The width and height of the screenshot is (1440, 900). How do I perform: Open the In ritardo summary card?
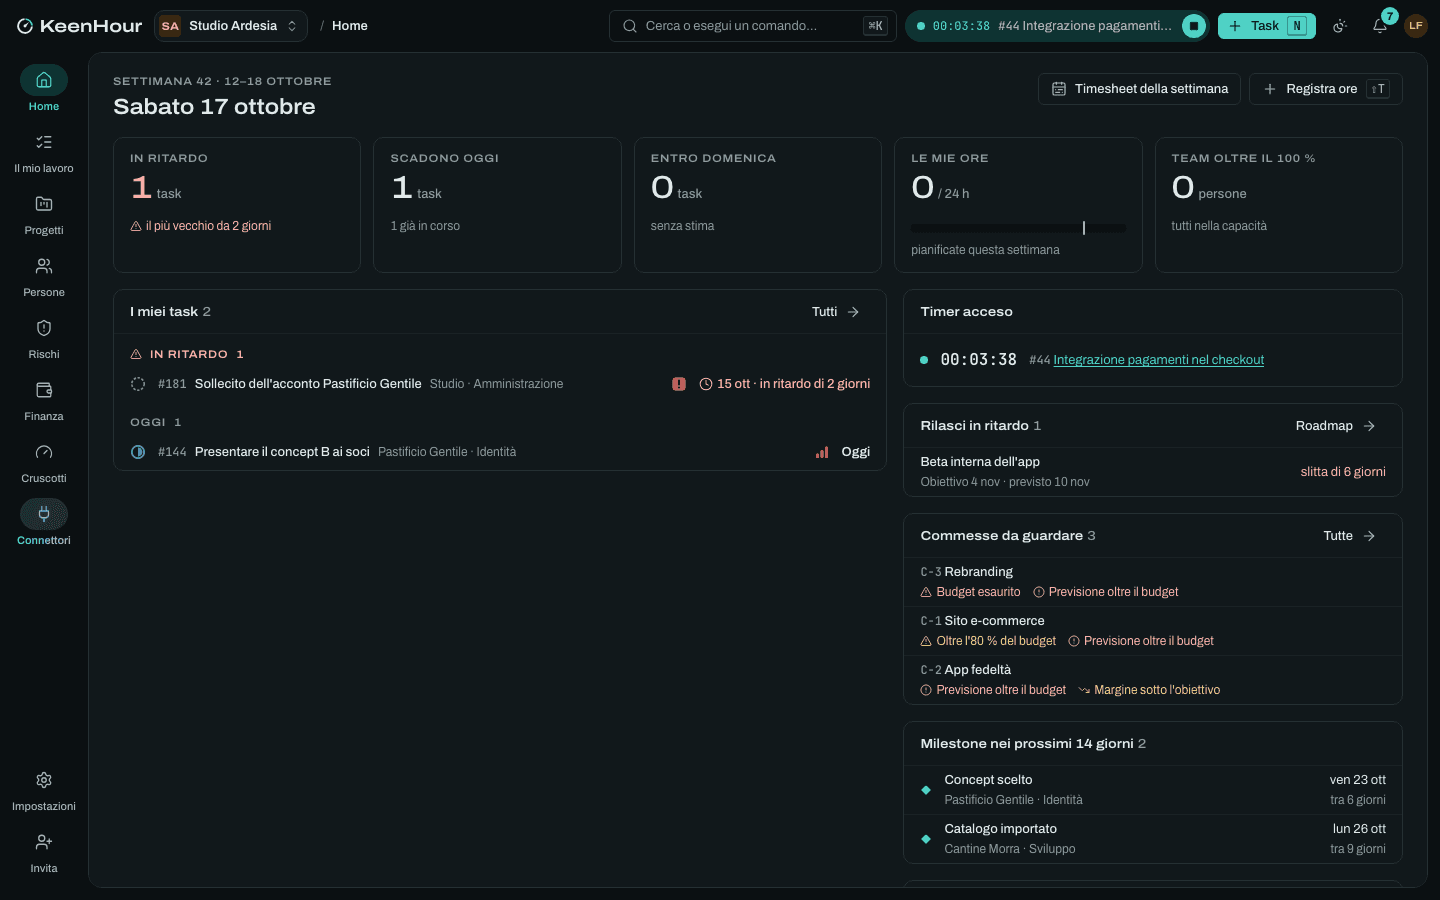pyautogui.click(x=237, y=205)
